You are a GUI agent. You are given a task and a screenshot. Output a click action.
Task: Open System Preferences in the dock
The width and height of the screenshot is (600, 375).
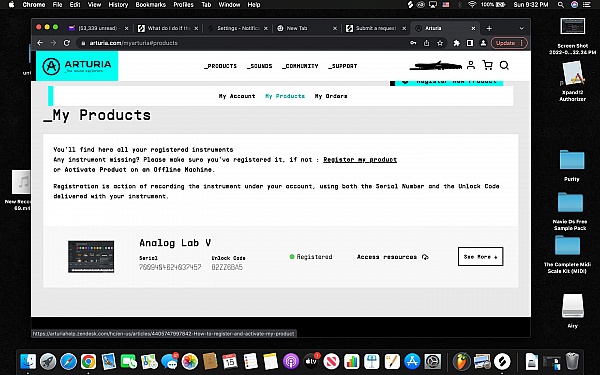[433, 361]
